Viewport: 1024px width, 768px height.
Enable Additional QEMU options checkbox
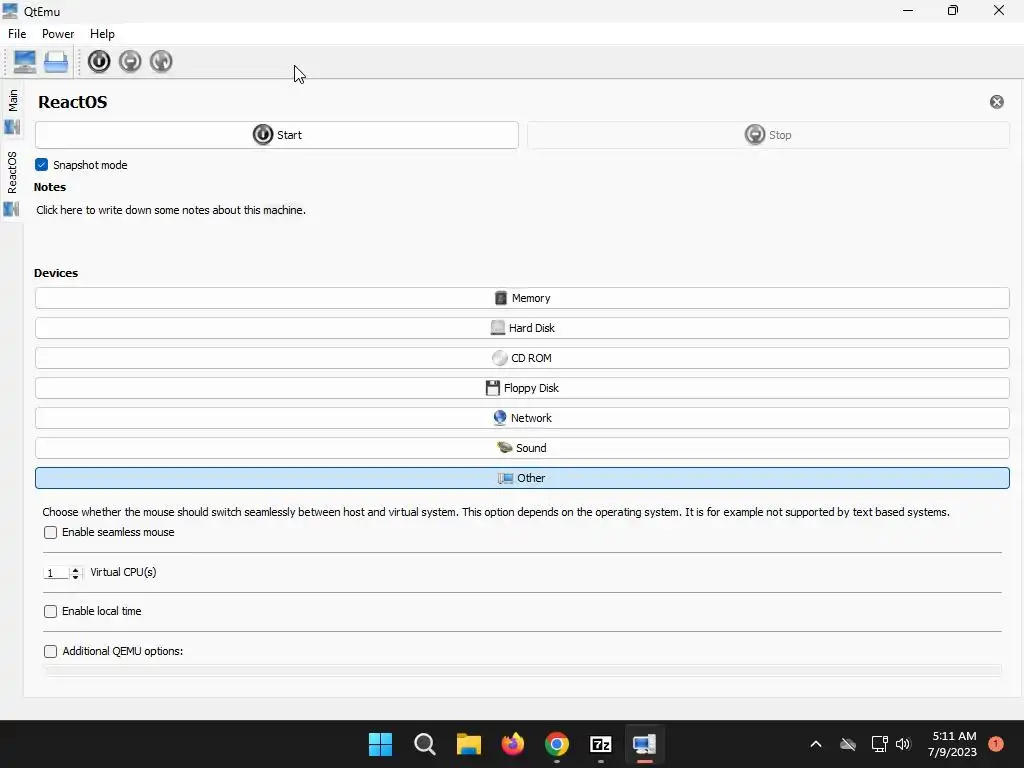50,651
